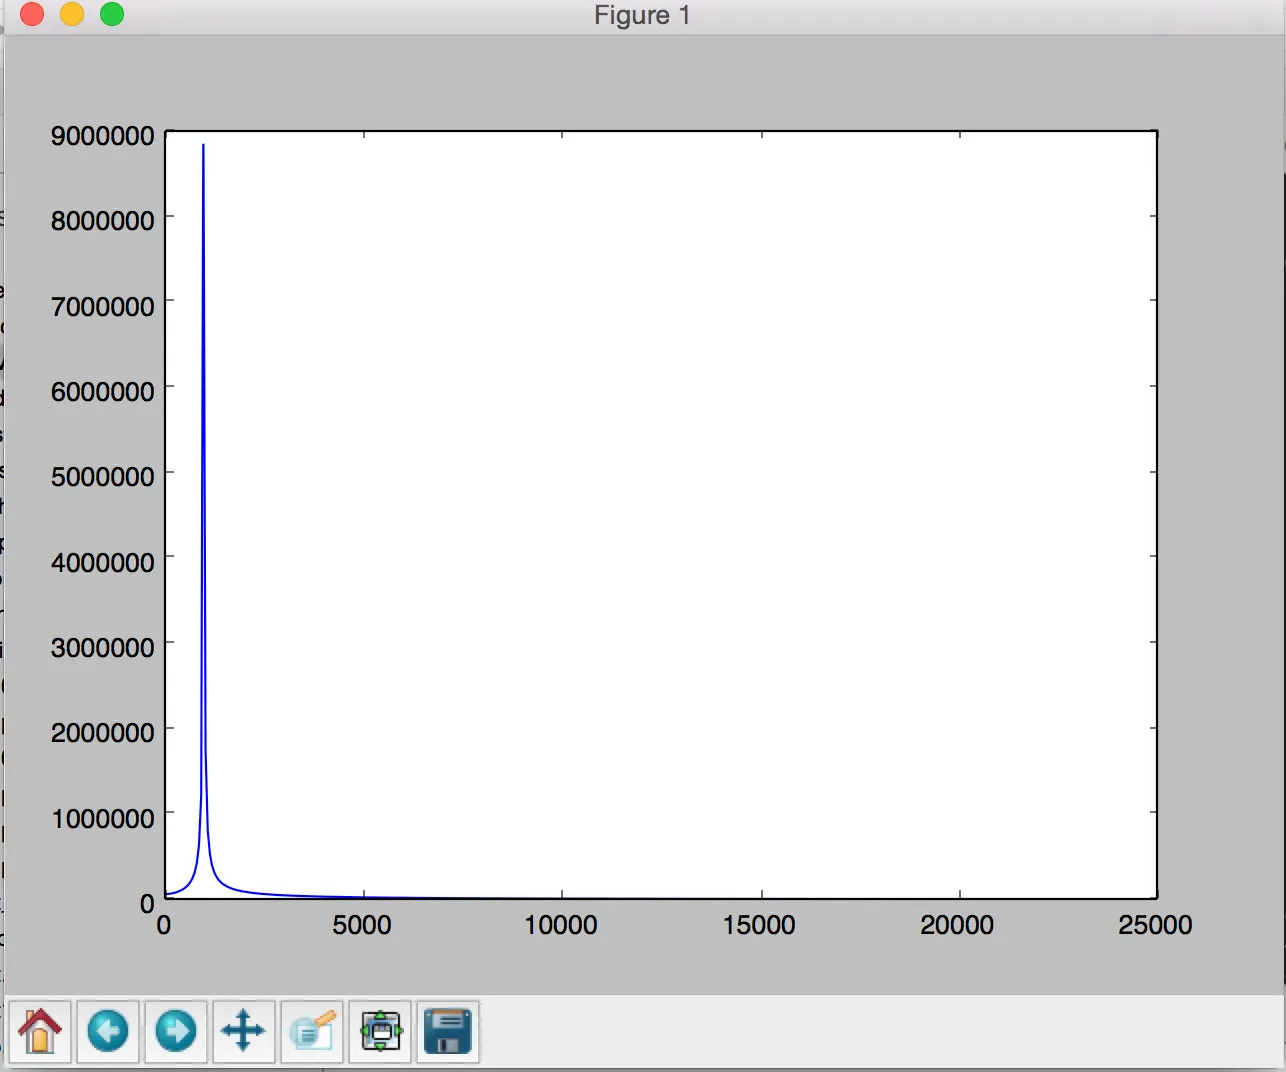The height and width of the screenshot is (1072, 1286).
Task: Click the 10000 x-axis label
Action: 561,925
